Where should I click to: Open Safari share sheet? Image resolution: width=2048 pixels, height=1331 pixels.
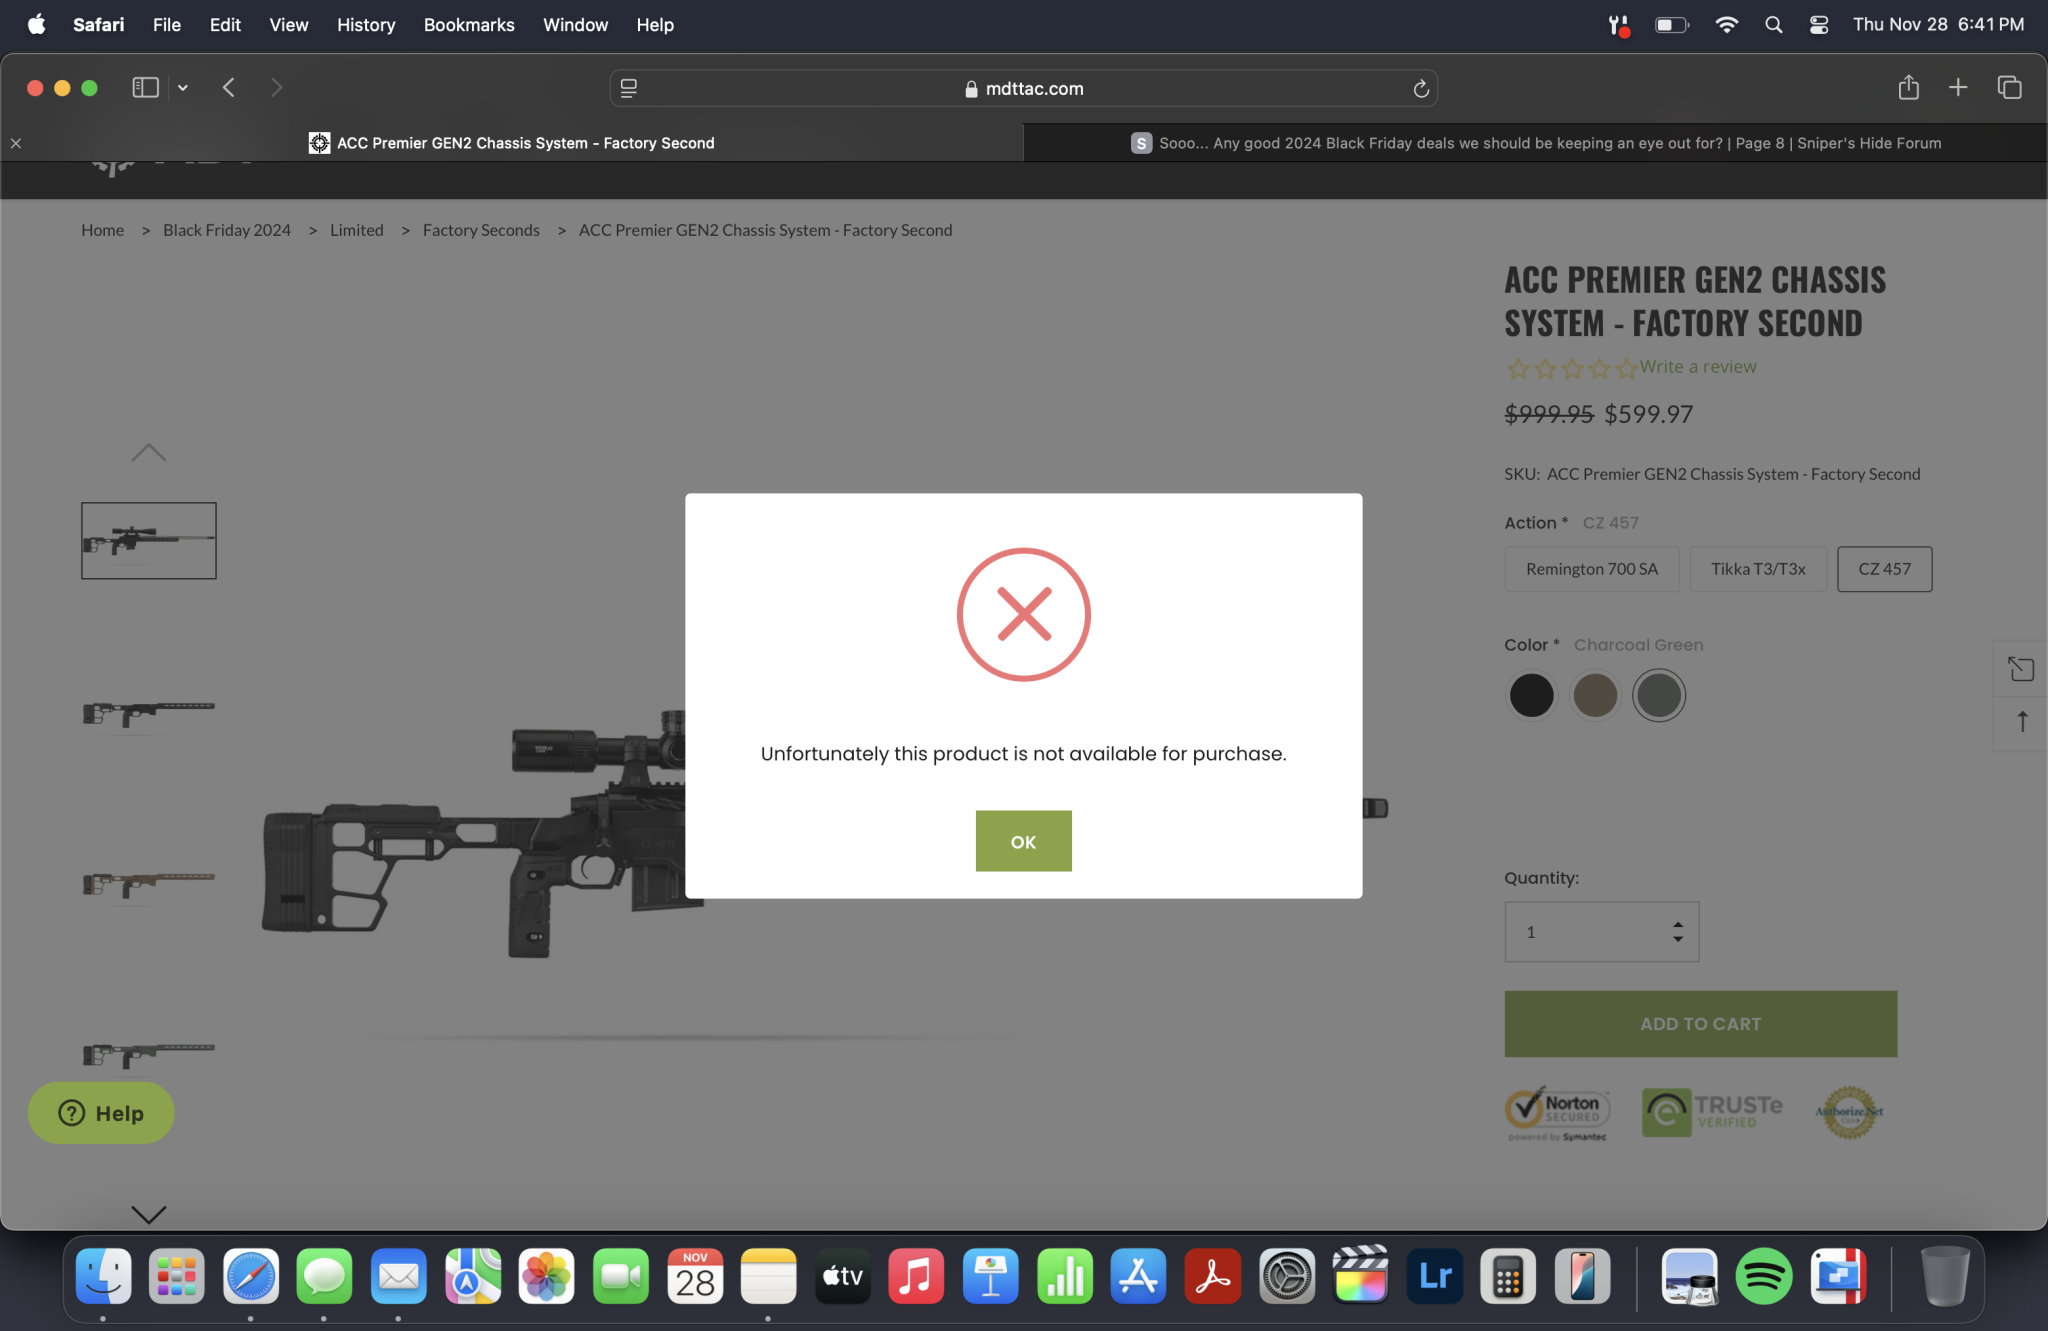pyautogui.click(x=1908, y=88)
